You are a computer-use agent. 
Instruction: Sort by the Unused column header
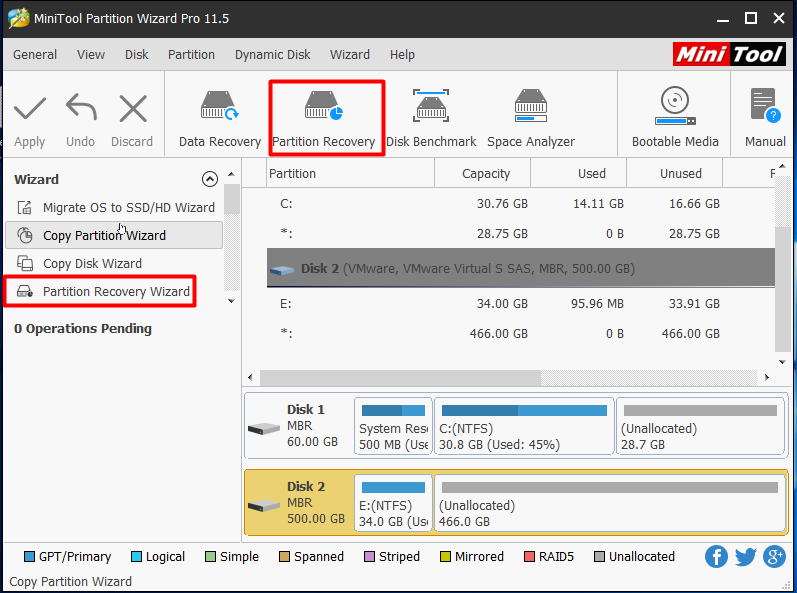tap(675, 174)
